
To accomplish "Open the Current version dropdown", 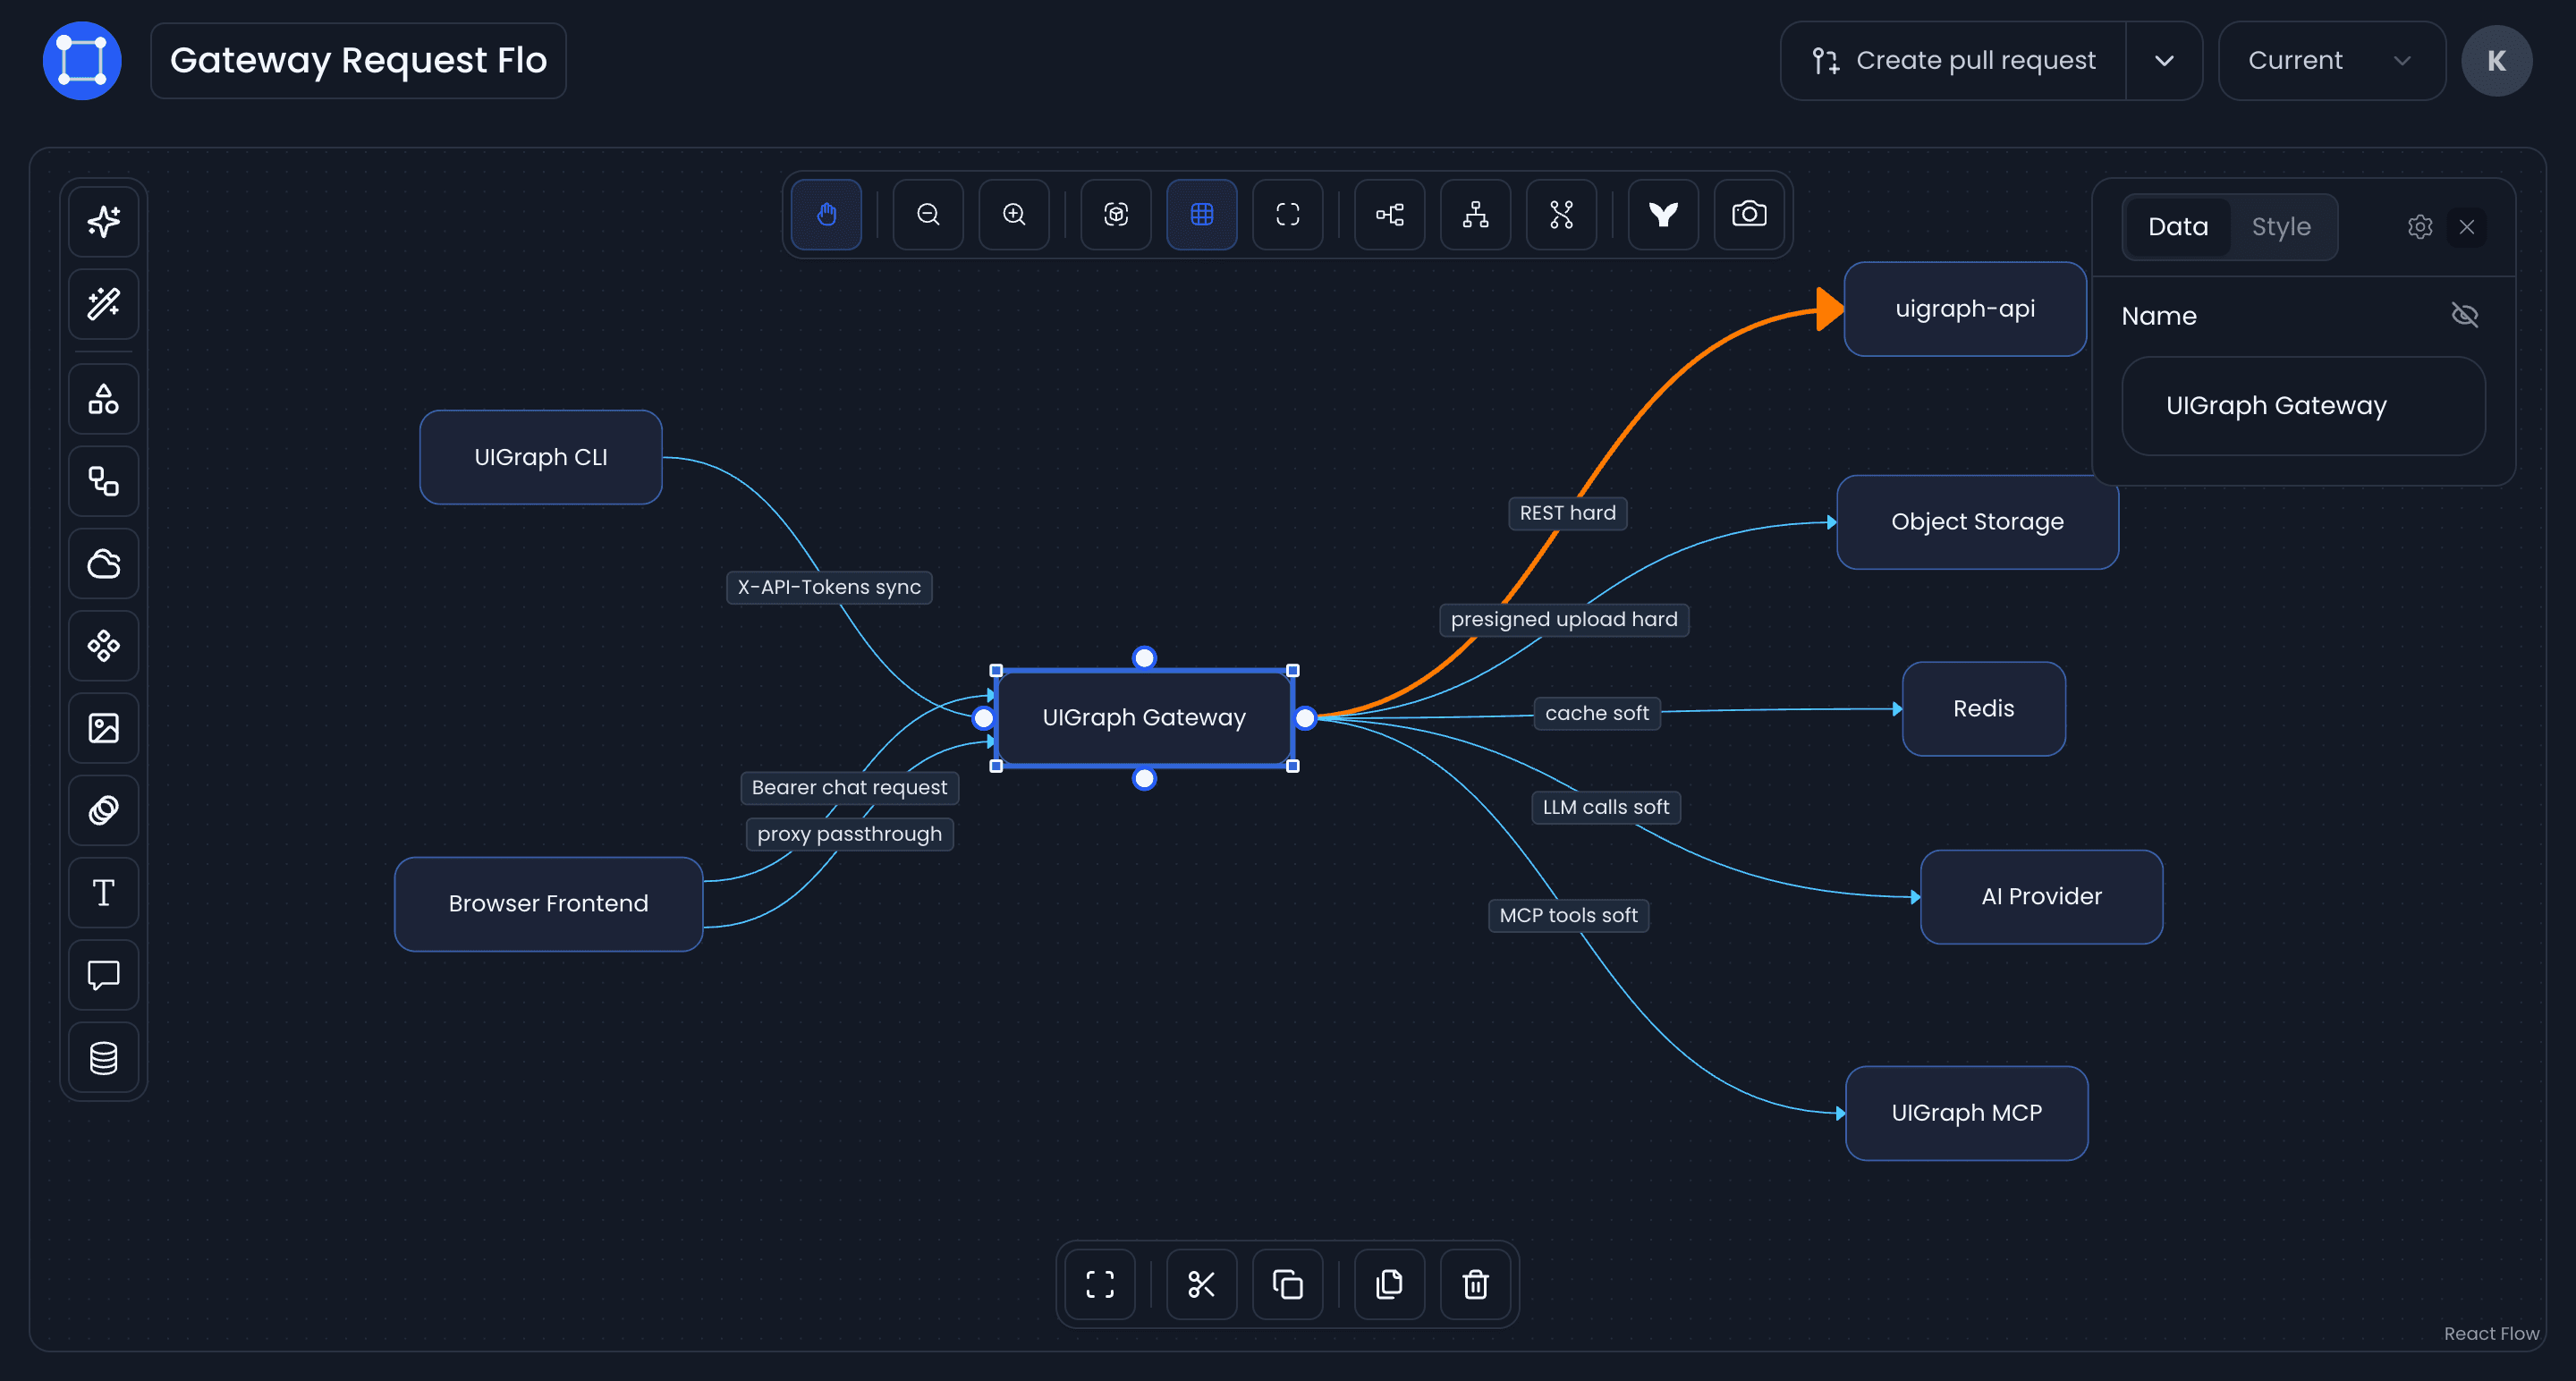I will click(x=2331, y=61).
